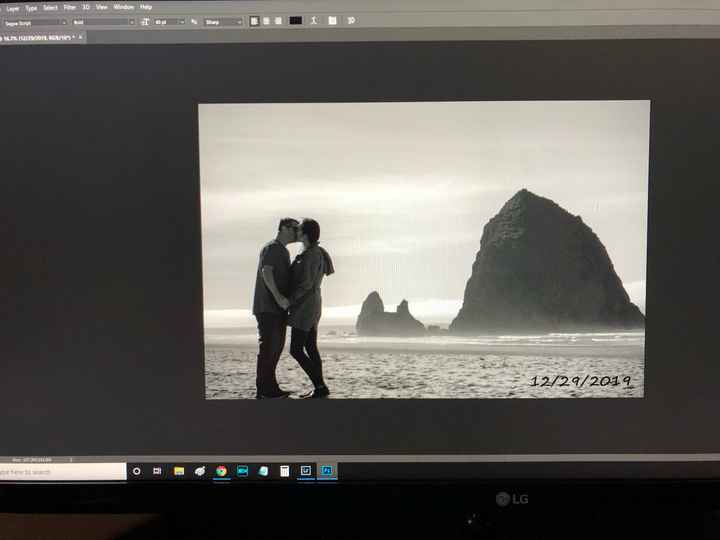Open File Explorer from the taskbar
This screenshot has width=720, height=540.
(179, 471)
